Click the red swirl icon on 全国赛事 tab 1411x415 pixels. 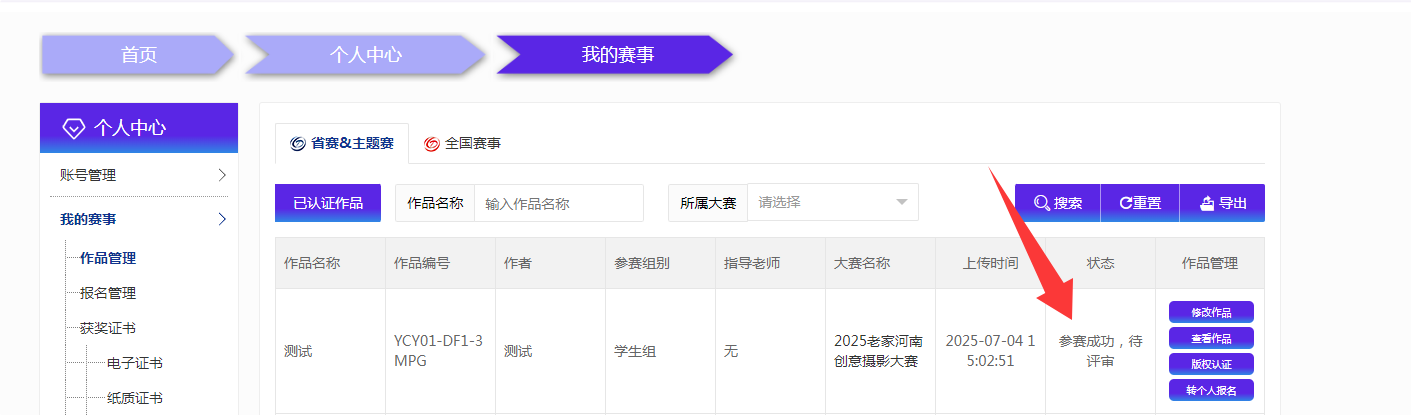[x=432, y=144]
